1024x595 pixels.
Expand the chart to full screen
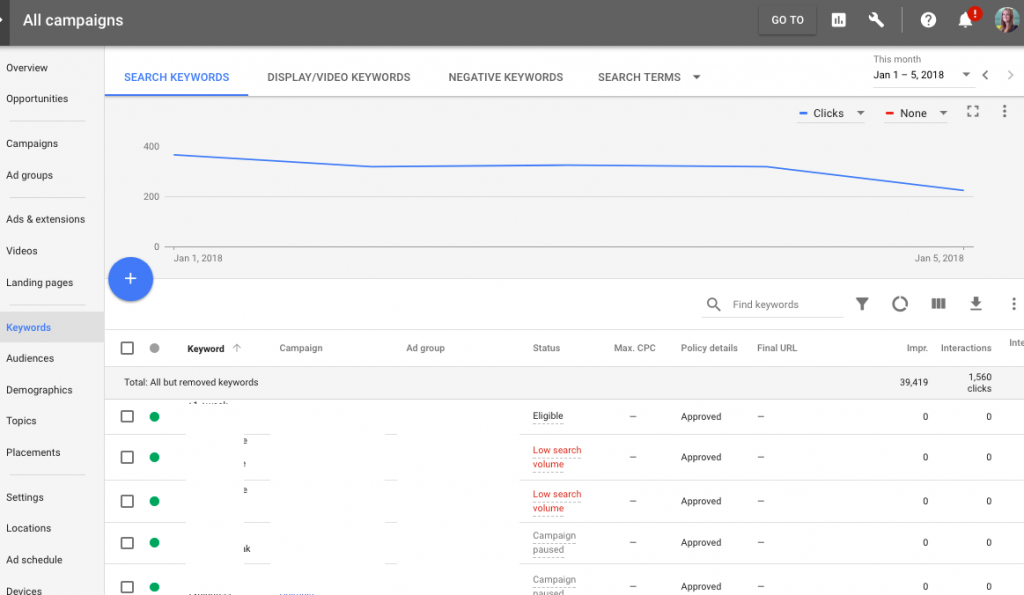[973, 112]
